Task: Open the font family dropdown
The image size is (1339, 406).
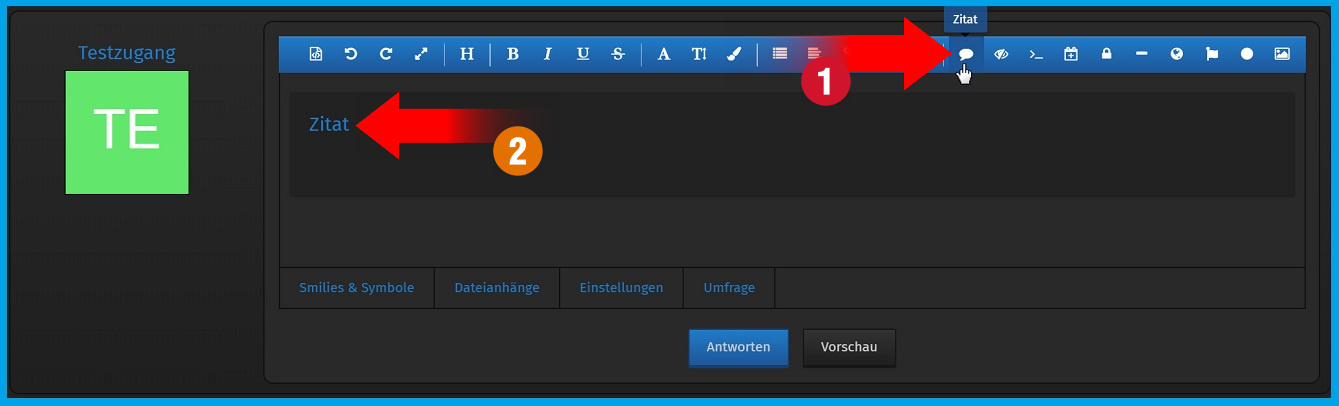Action: [663, 55]
